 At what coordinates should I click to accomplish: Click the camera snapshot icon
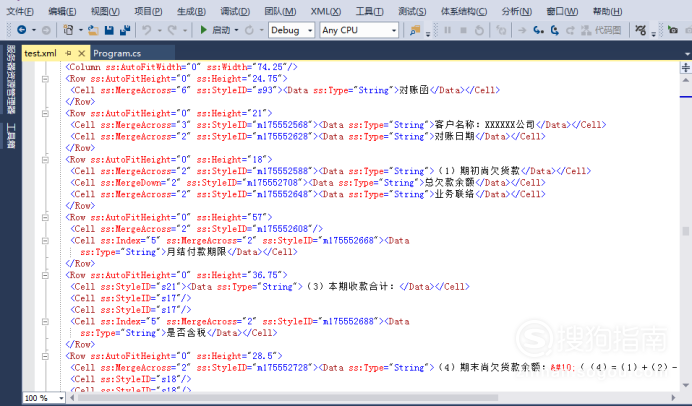pos(673,30)
